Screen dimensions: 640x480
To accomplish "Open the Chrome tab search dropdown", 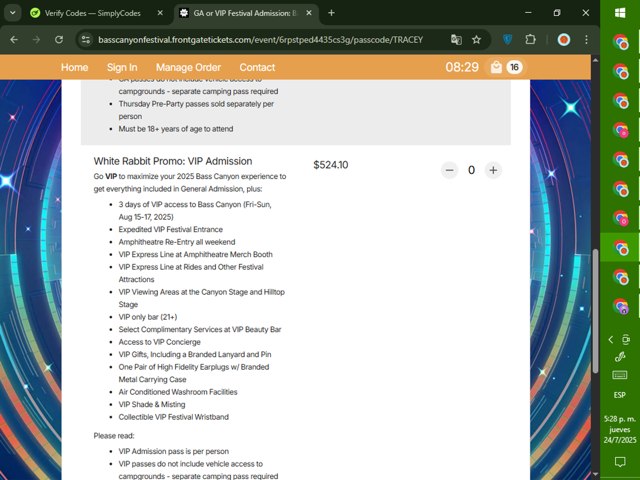I will (x=13, y=13).
